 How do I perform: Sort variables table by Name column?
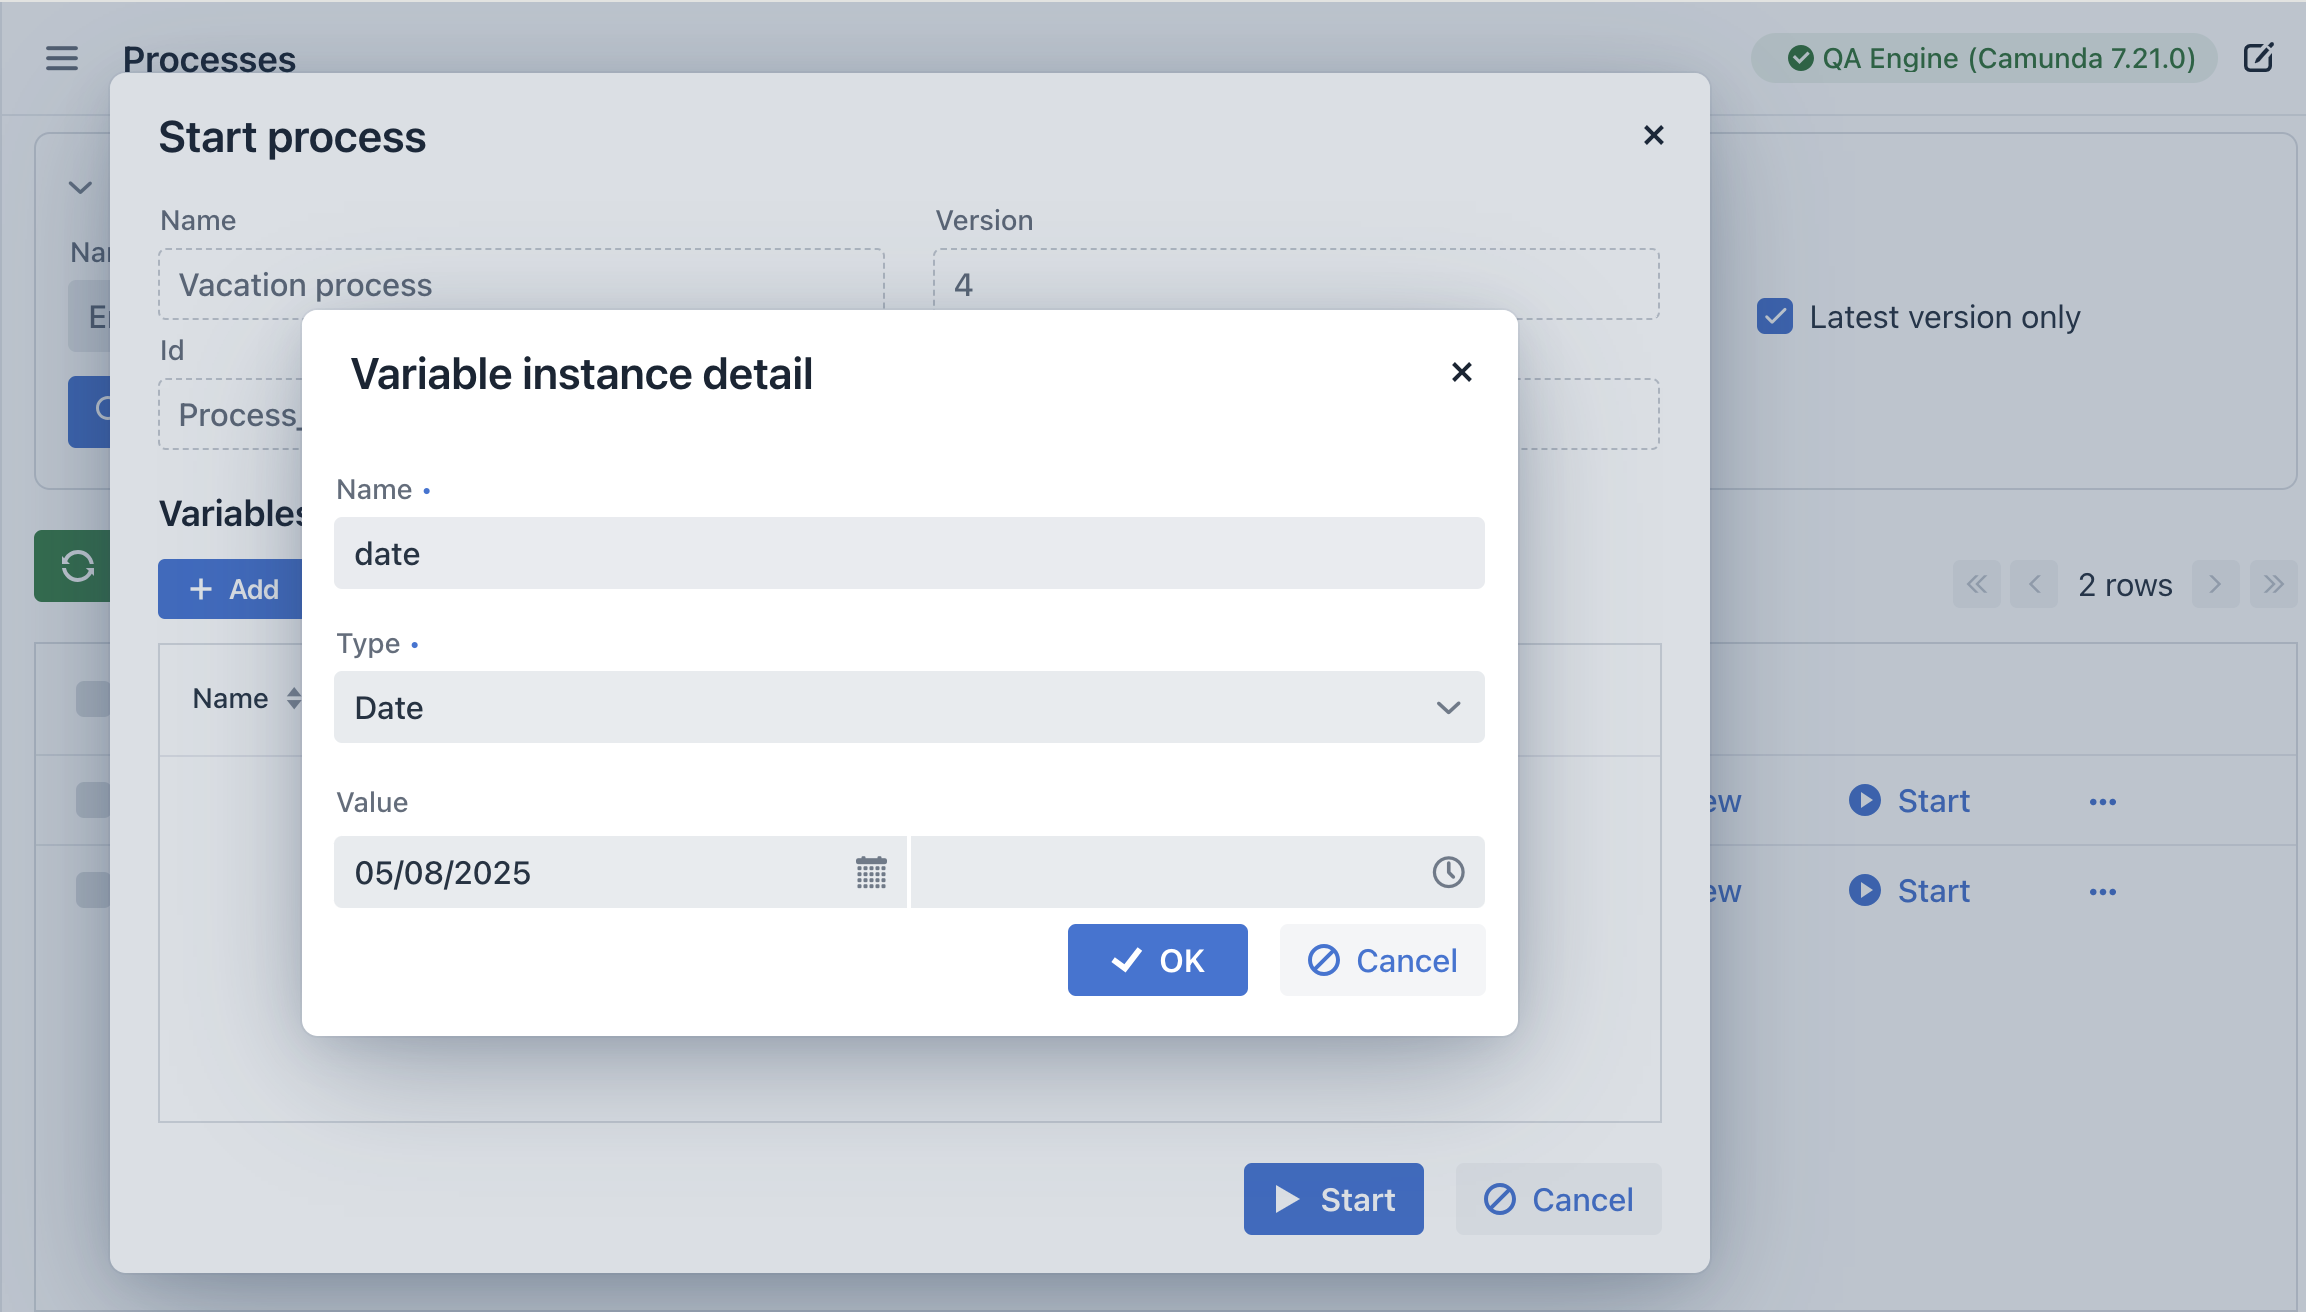coord(246,698)
